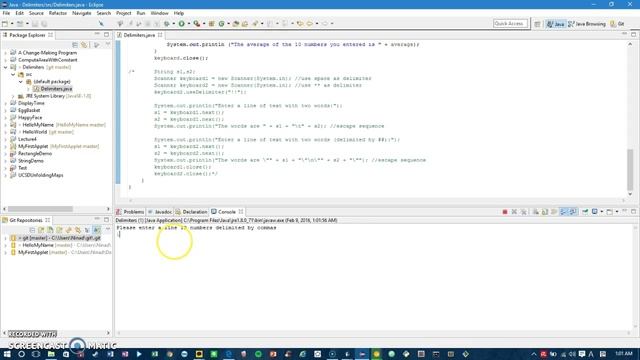Open New file dropdown arrow in toolbar
The image size is (640, 360).
coord(12,24)
